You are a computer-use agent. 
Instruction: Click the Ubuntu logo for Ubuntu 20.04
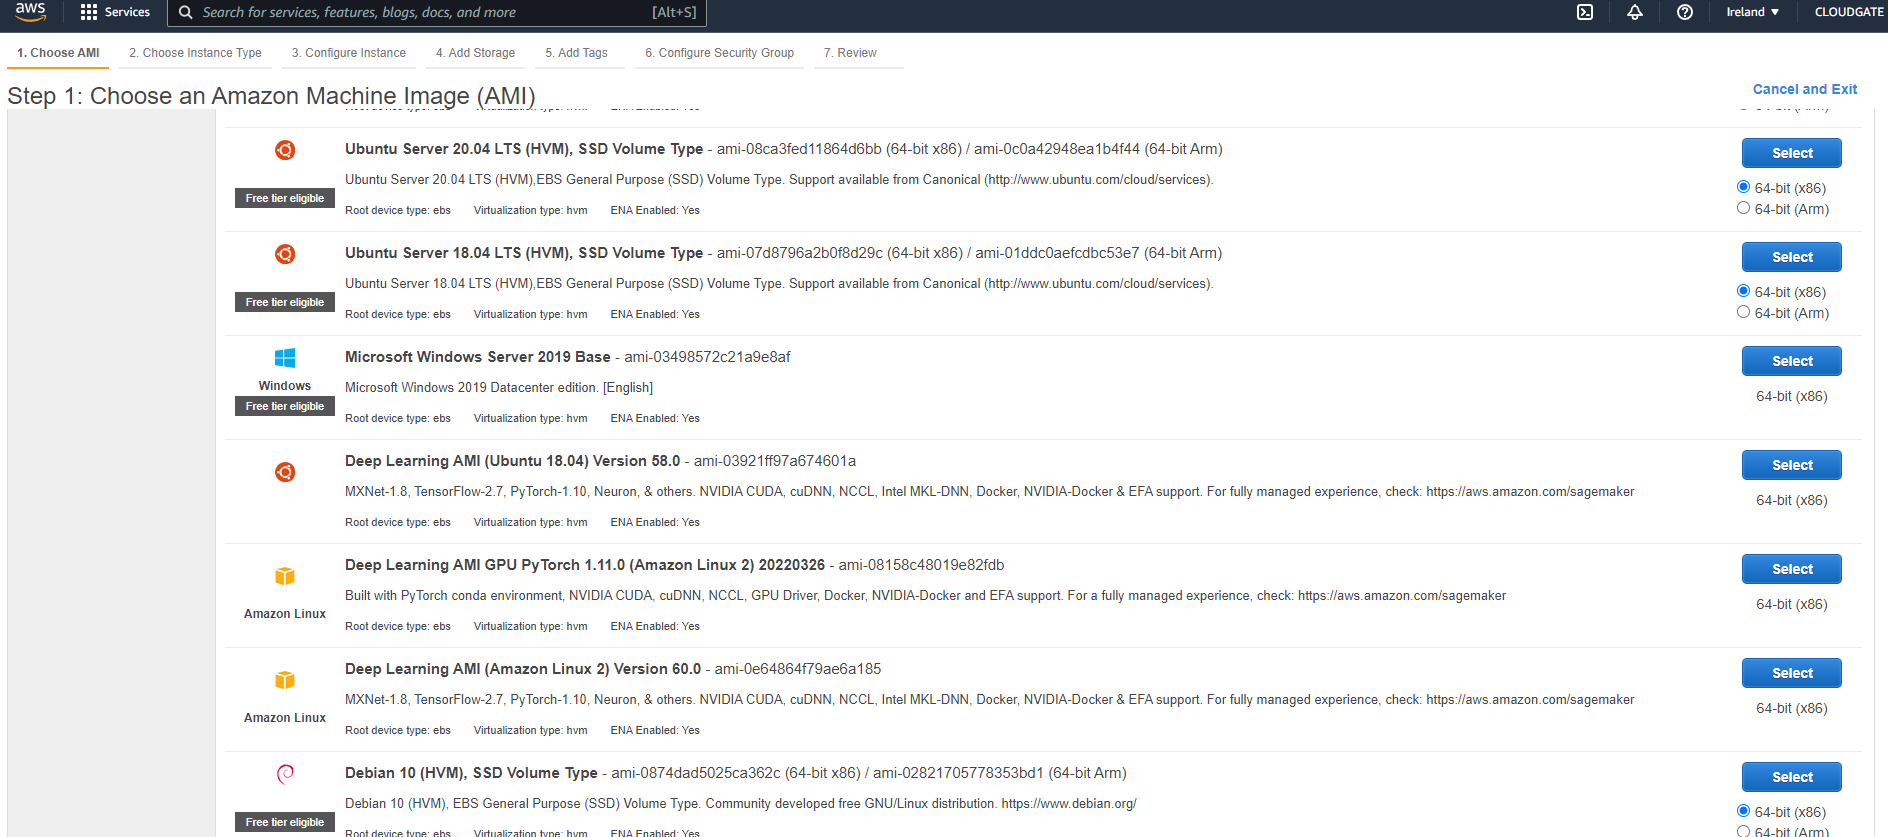(285, 150)
